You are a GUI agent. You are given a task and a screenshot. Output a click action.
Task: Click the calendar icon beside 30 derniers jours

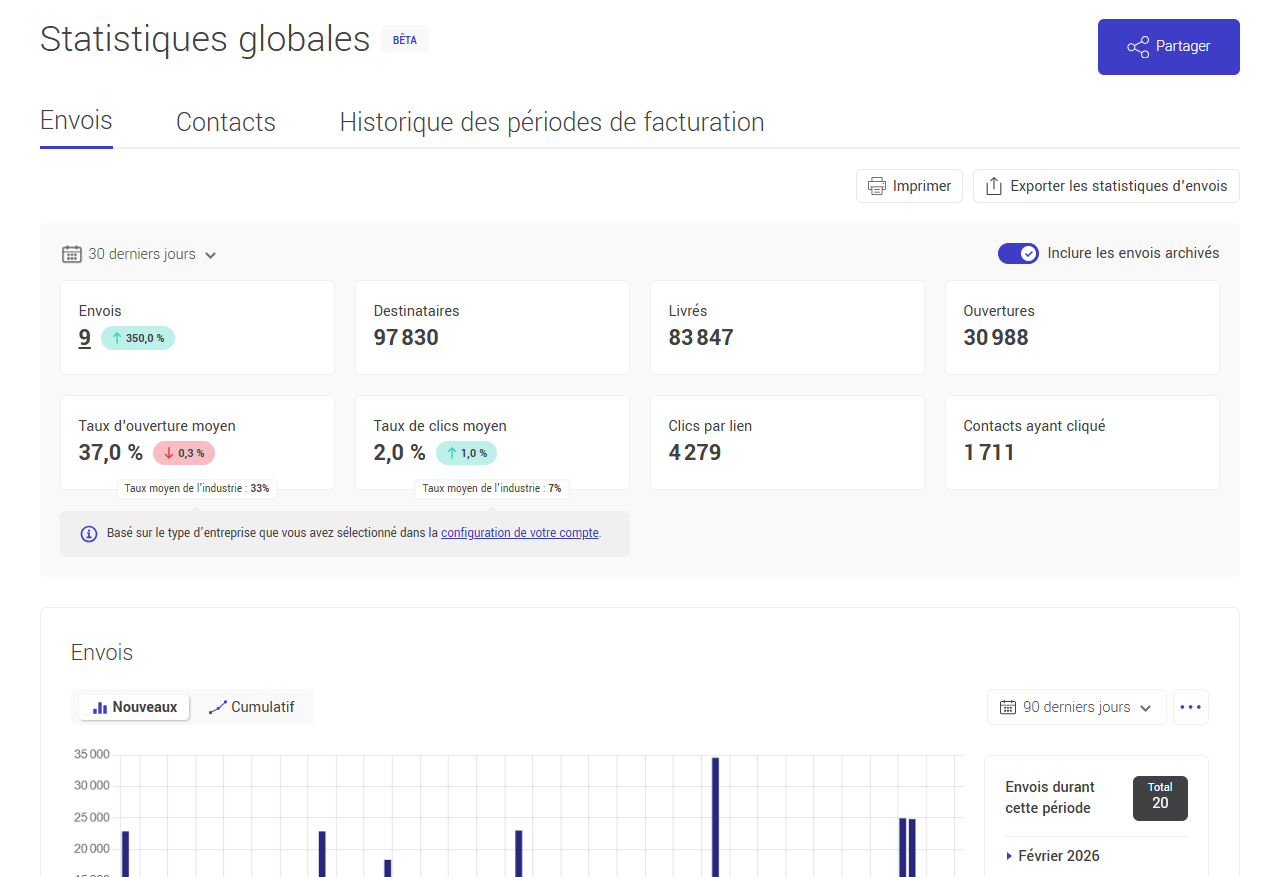coord(71,254)
